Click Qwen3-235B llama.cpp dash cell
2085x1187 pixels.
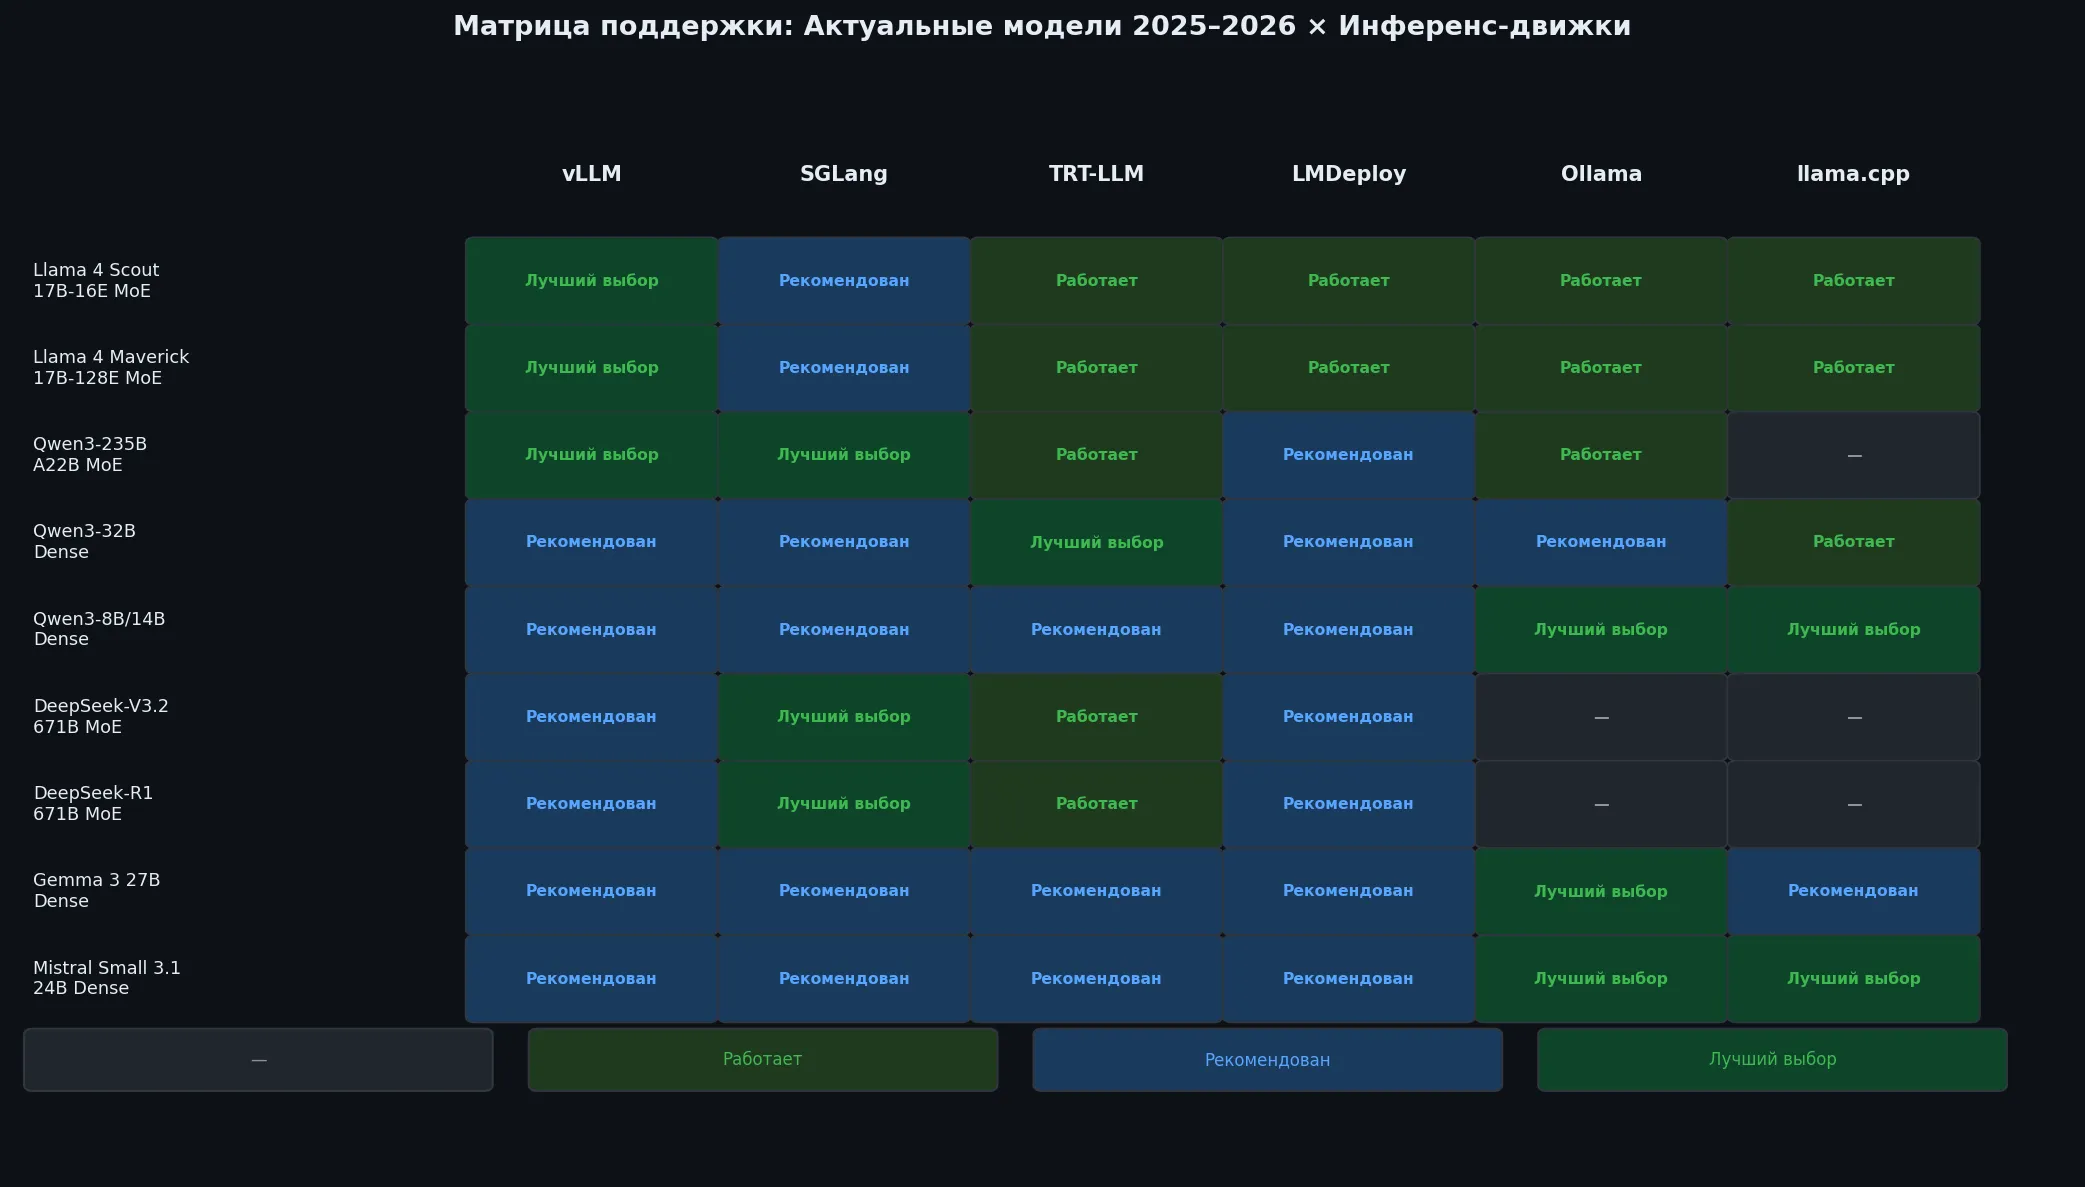coord(1853,455)
